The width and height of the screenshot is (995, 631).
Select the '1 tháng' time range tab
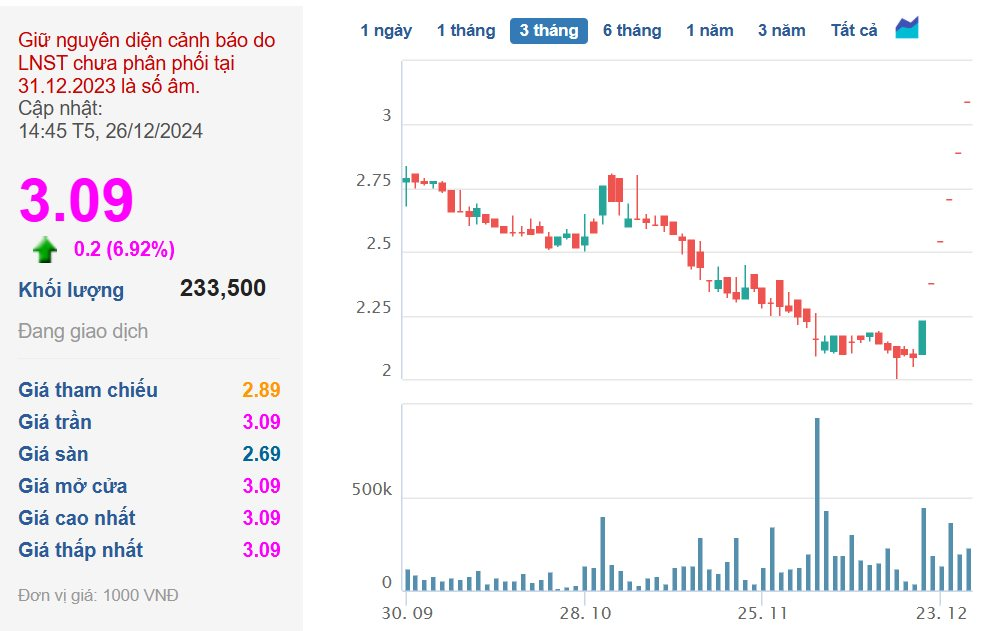(466, 30)
